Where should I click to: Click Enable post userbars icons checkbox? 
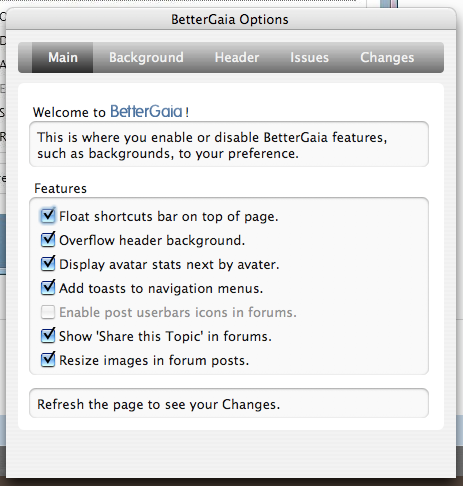click(x=48, y=312)
